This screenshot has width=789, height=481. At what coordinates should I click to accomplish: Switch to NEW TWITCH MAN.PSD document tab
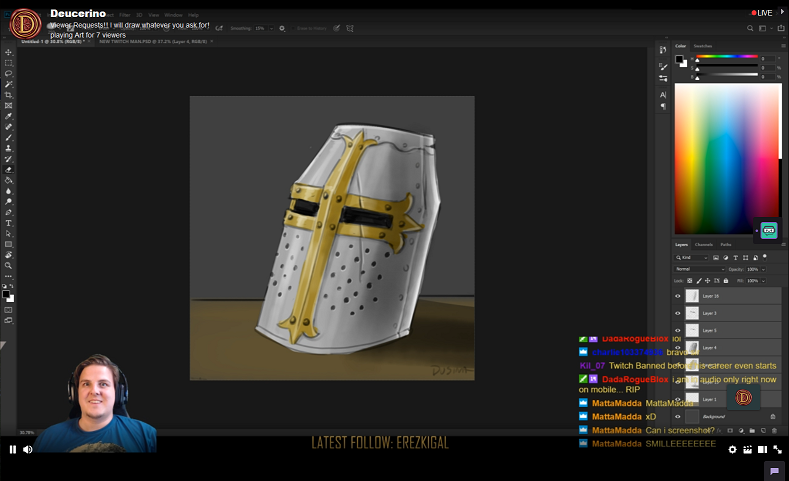click(153, 41)
